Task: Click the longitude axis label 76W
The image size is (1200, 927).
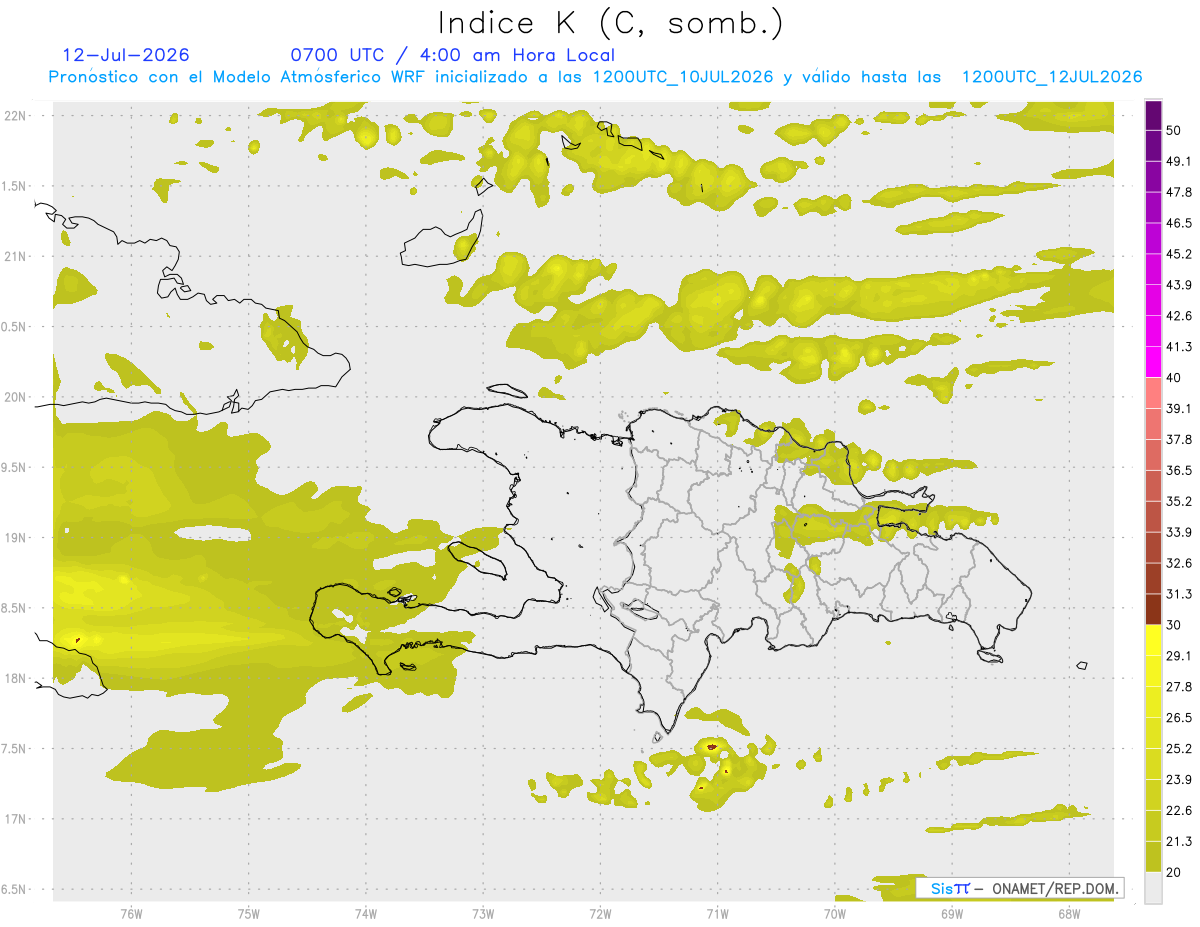Action: point(131,913)
